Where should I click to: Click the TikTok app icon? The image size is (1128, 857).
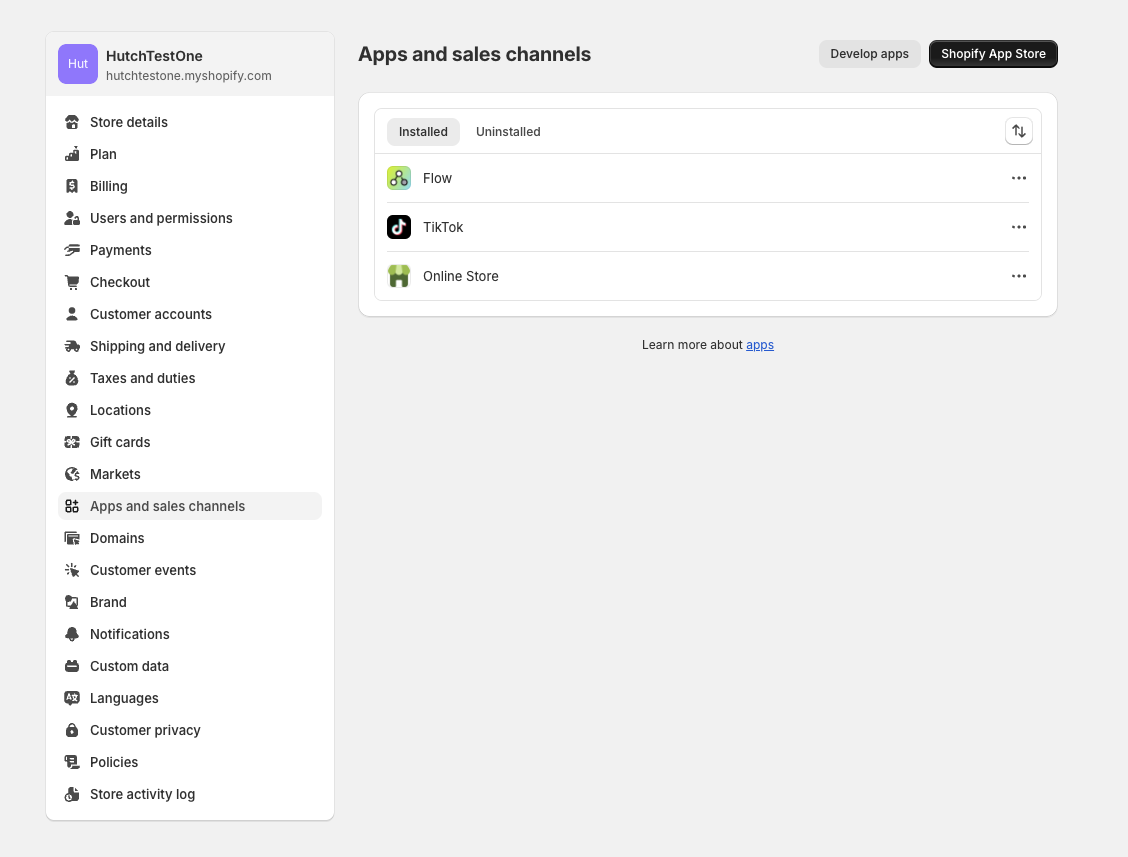399,227
